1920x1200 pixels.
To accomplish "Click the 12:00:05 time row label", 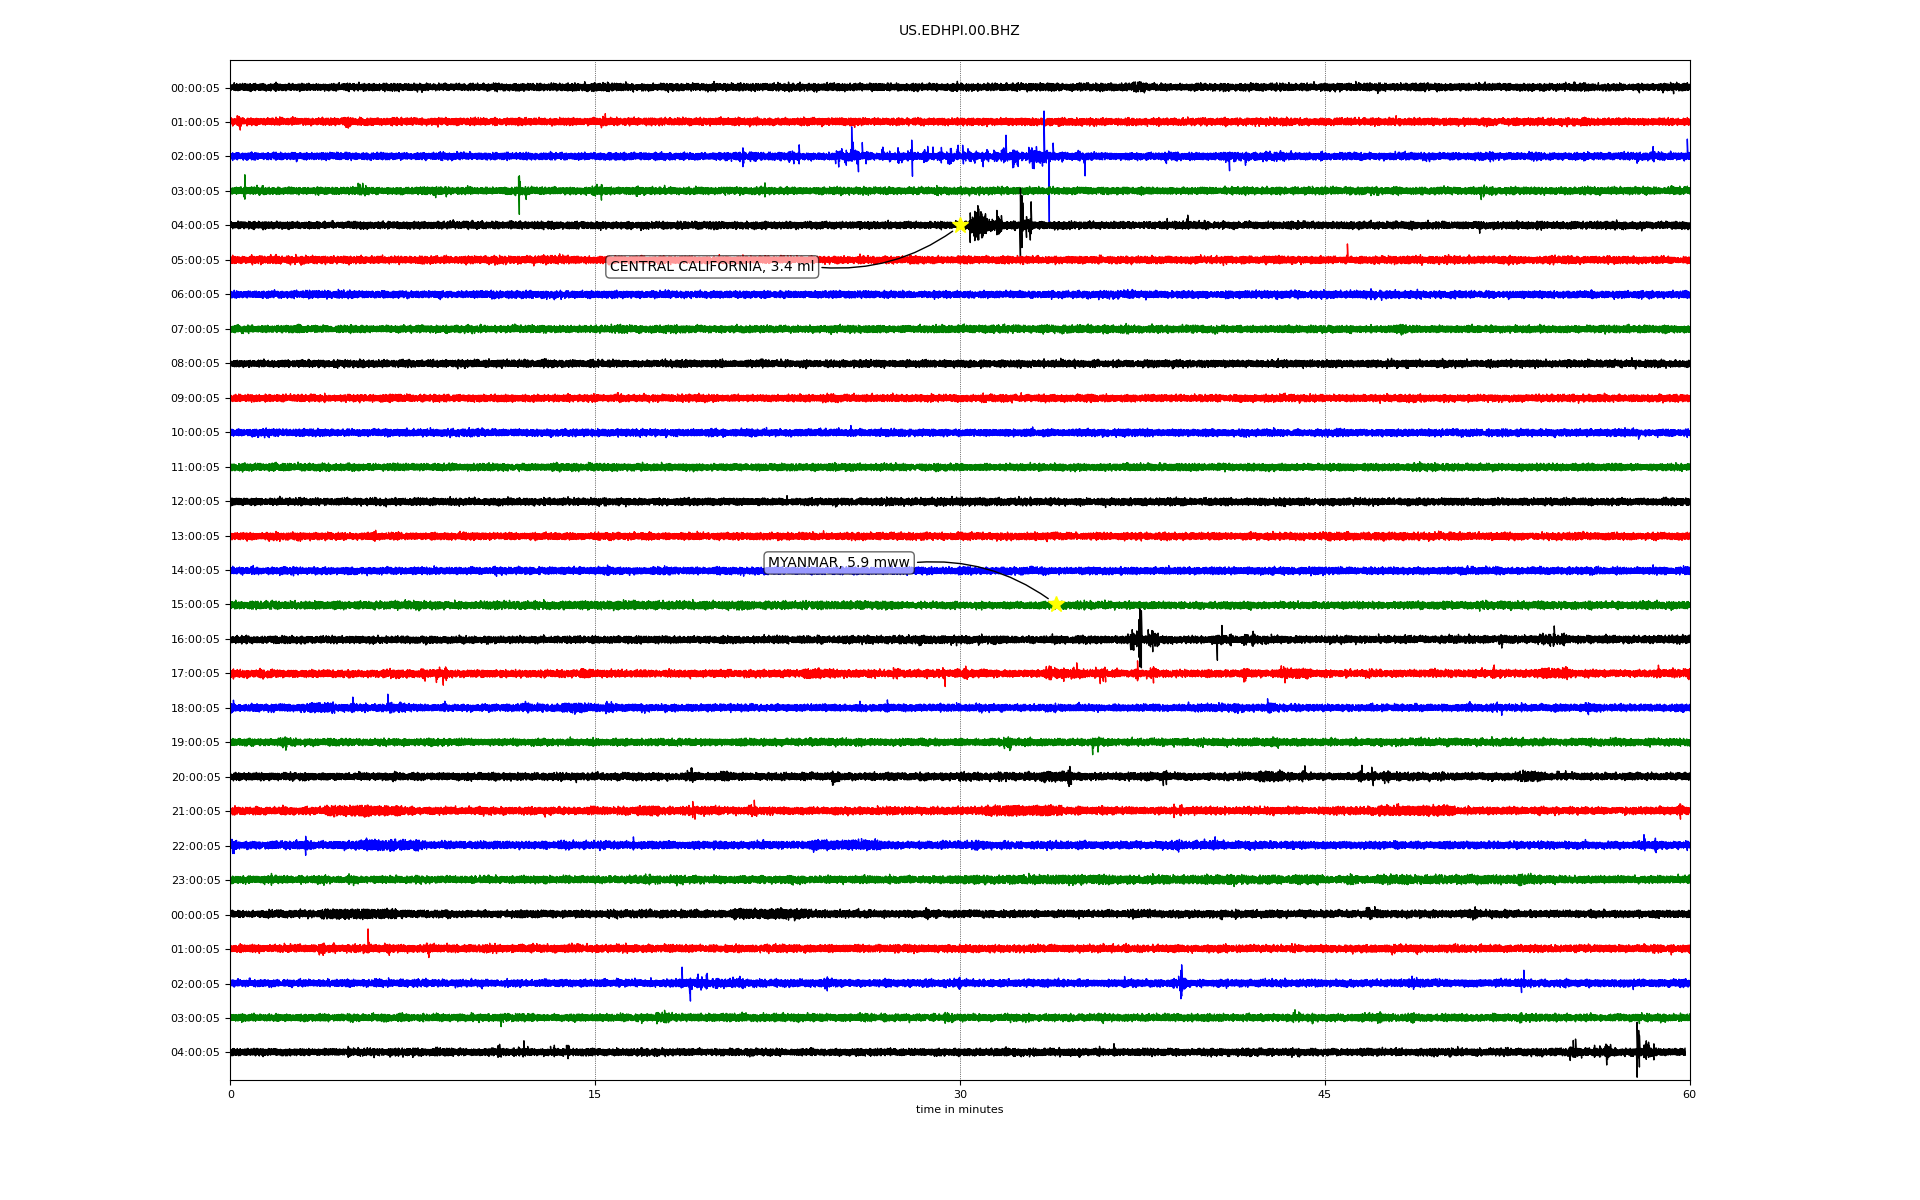I will 195,501.
